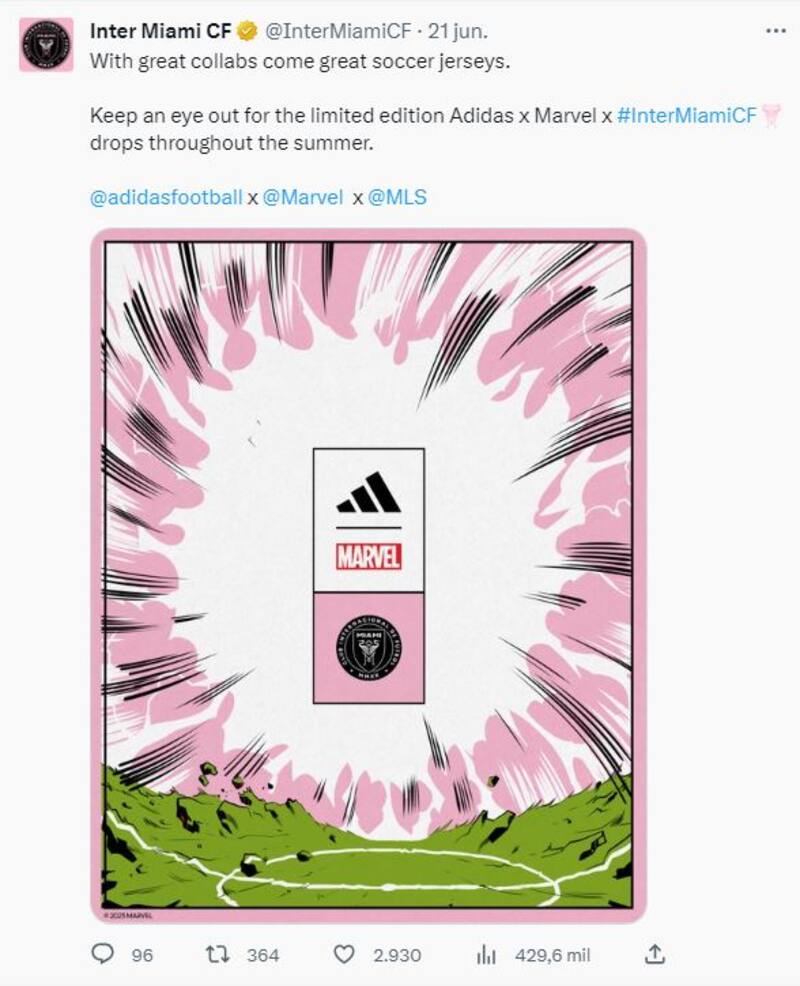Like the tweet with the heart icon
Screen dimensions: 800x986
pos(344,955)
